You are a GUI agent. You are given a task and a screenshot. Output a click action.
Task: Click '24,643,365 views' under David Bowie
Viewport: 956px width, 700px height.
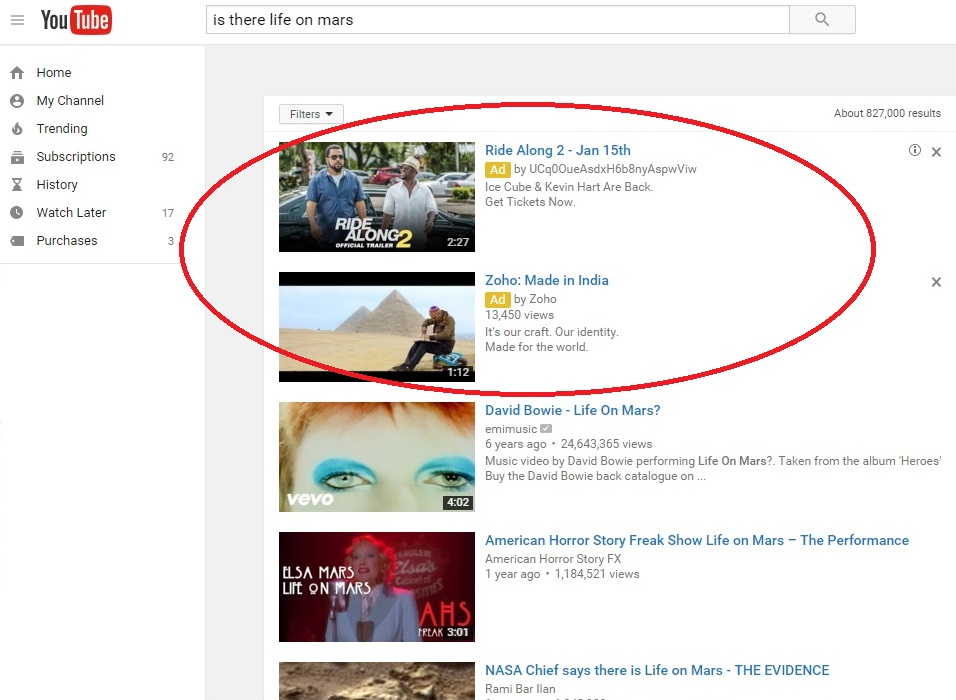[x=607, y=444]
